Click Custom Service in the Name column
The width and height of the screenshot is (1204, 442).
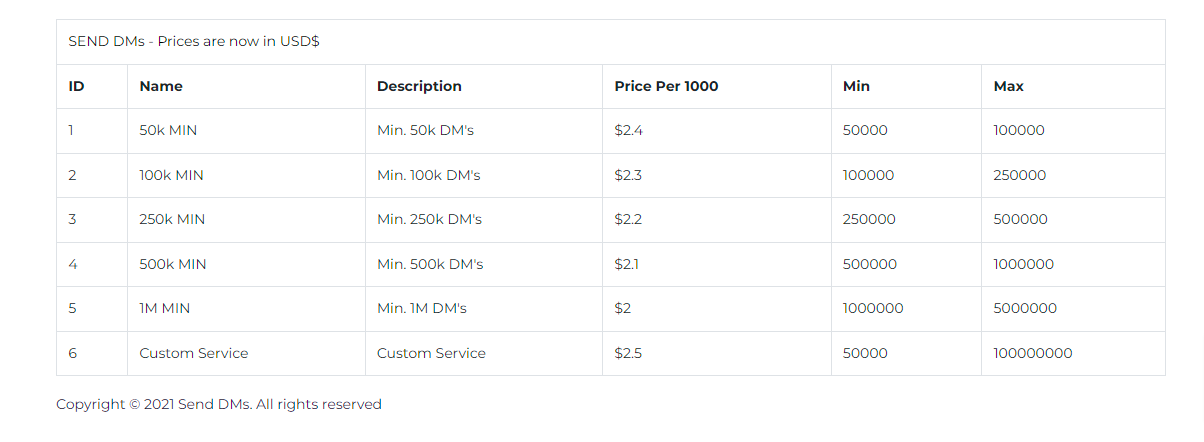click(193, 353)
